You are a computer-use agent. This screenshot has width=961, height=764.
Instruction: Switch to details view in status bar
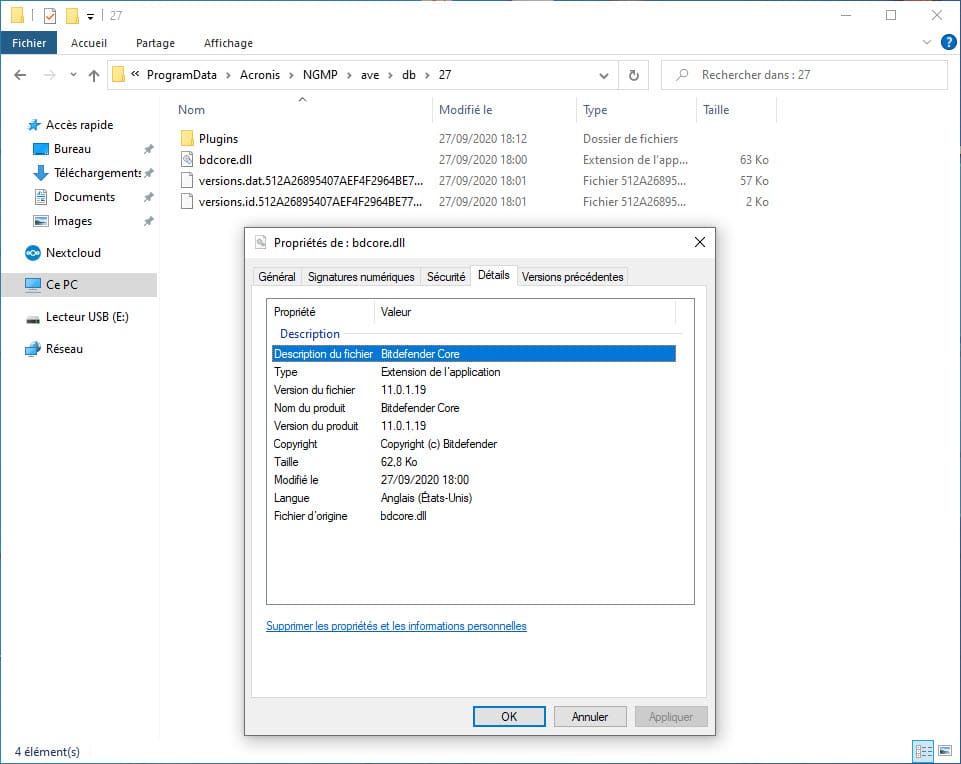click(923, 751)
